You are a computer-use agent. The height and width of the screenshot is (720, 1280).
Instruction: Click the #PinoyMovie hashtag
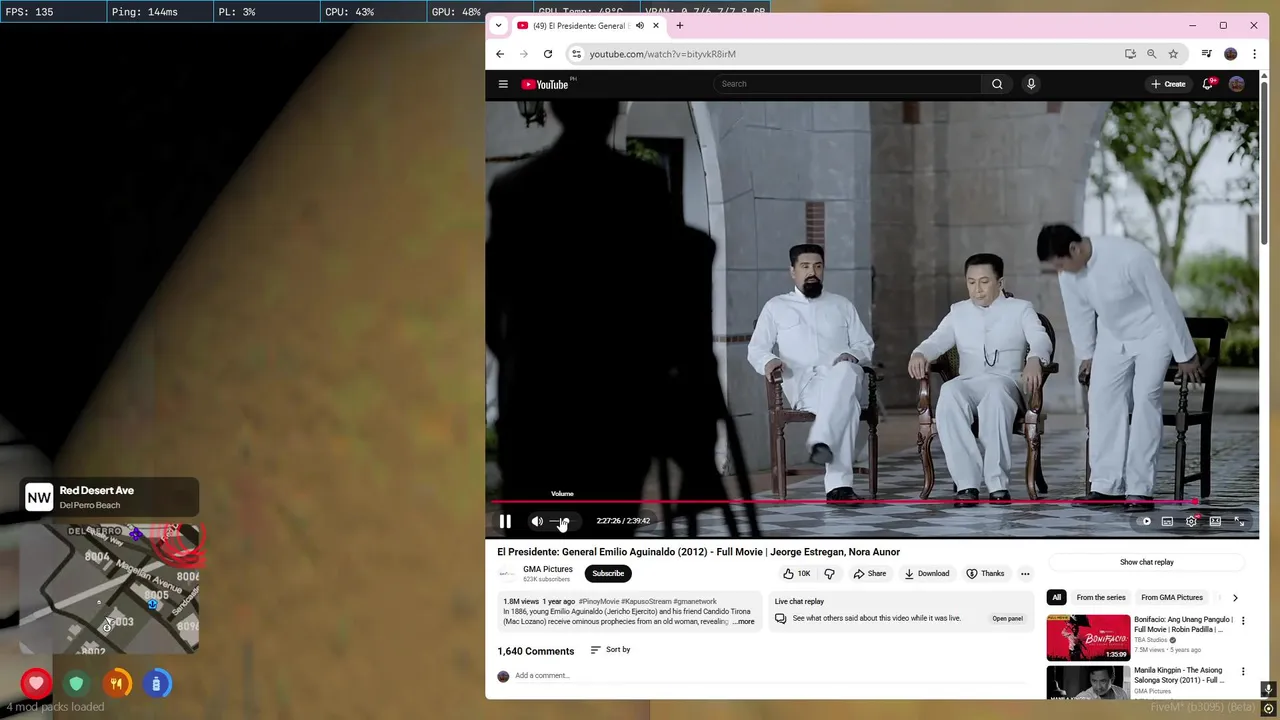point(599,602)
